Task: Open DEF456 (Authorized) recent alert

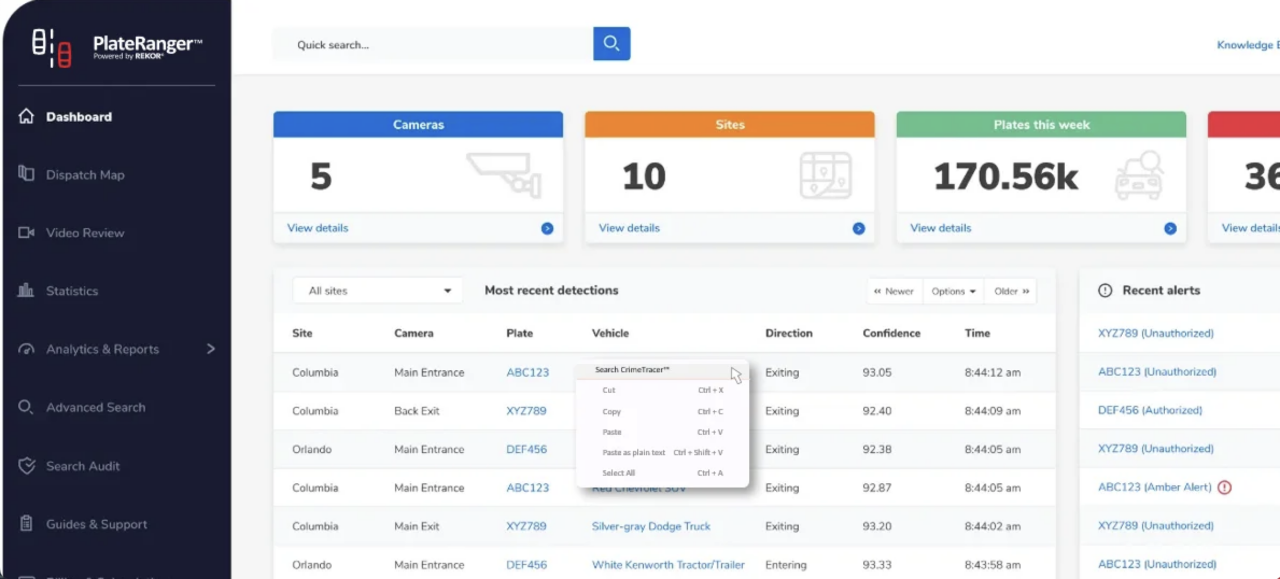Action: pyautogui.click(x=1150, y=410)
